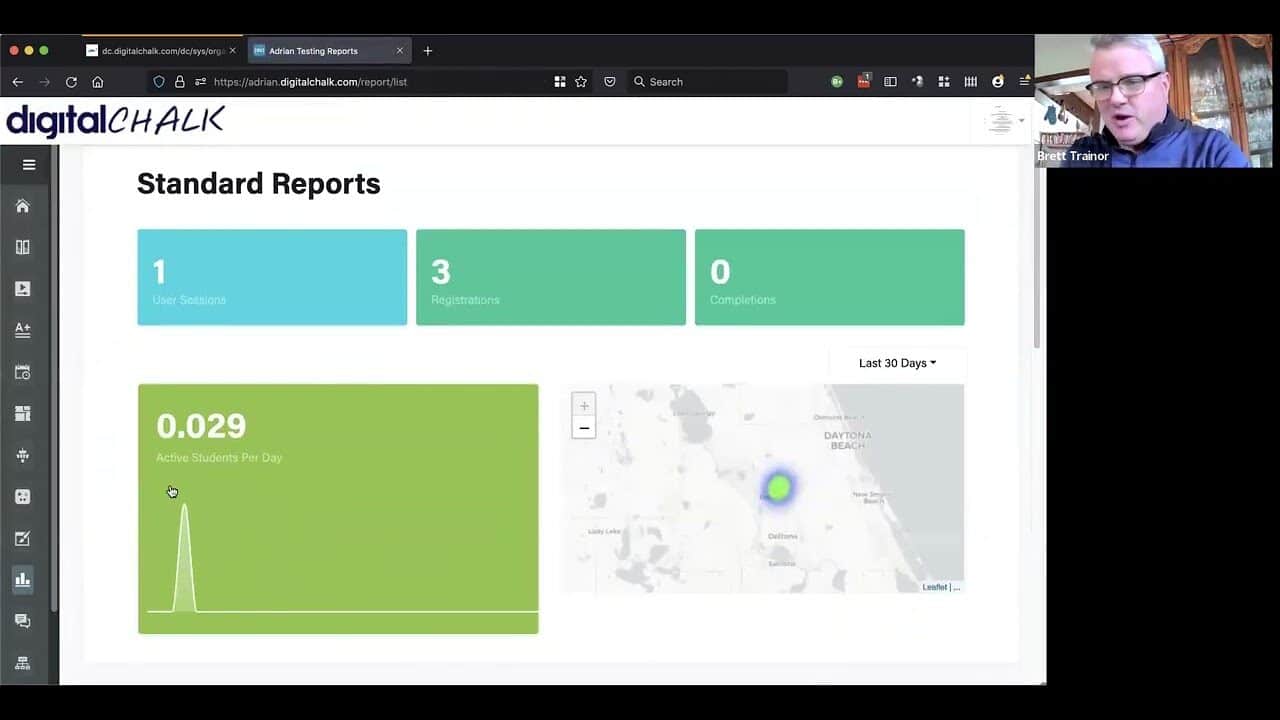Close the dc.digitalchalk.com tab
Screen dimensions: 1280x720
coord(233,51)
